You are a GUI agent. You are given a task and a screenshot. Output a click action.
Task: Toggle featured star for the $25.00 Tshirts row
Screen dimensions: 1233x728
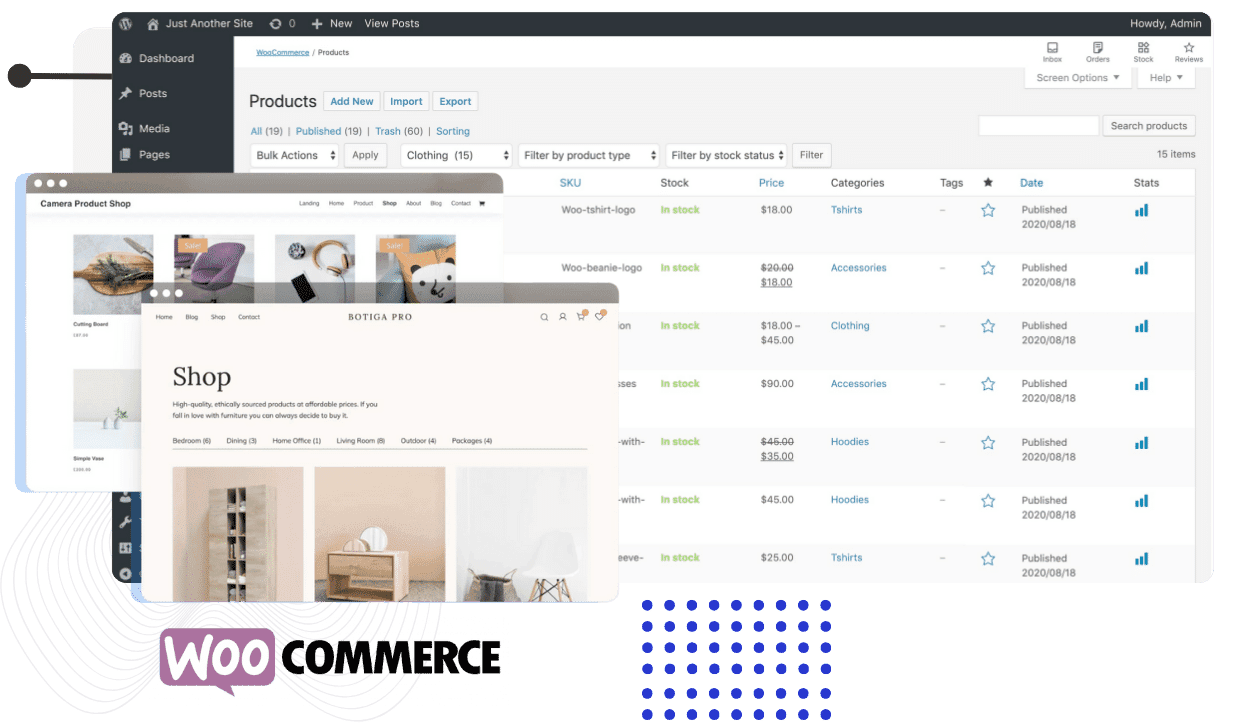pos(988,558)
